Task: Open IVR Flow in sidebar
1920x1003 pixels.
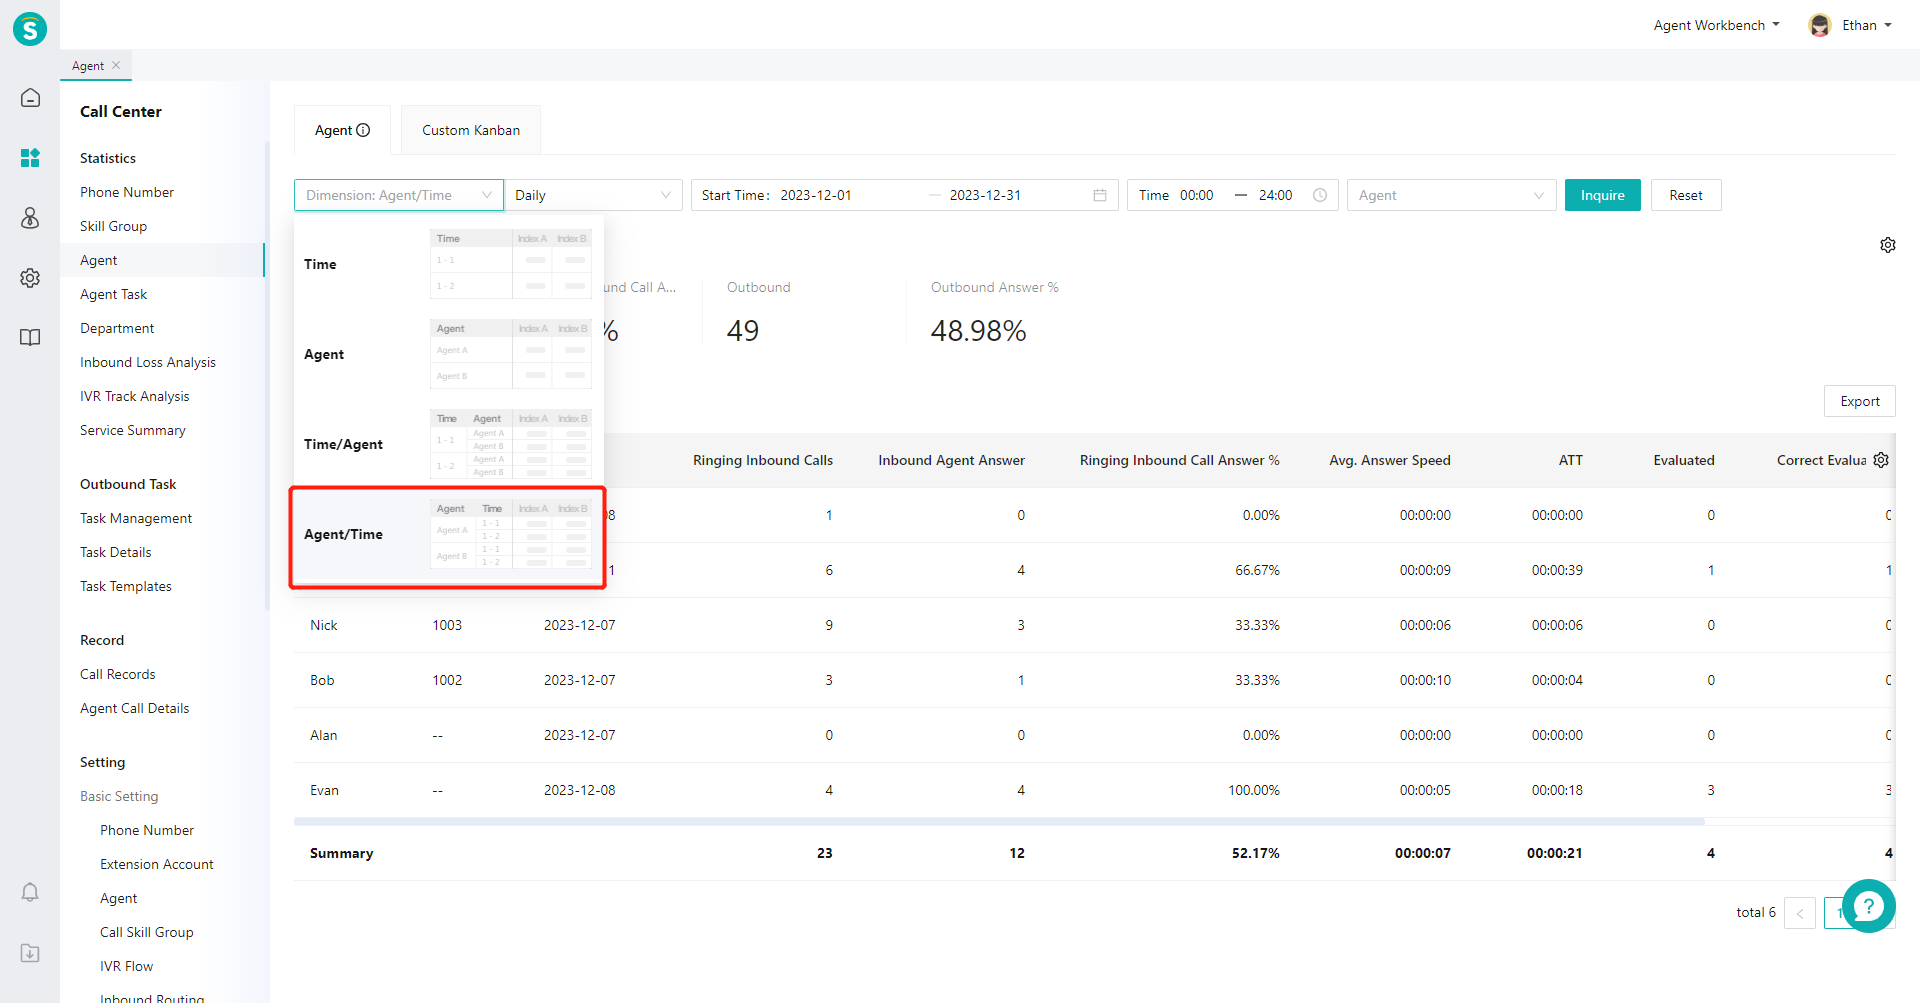Action: coord(127,966)
